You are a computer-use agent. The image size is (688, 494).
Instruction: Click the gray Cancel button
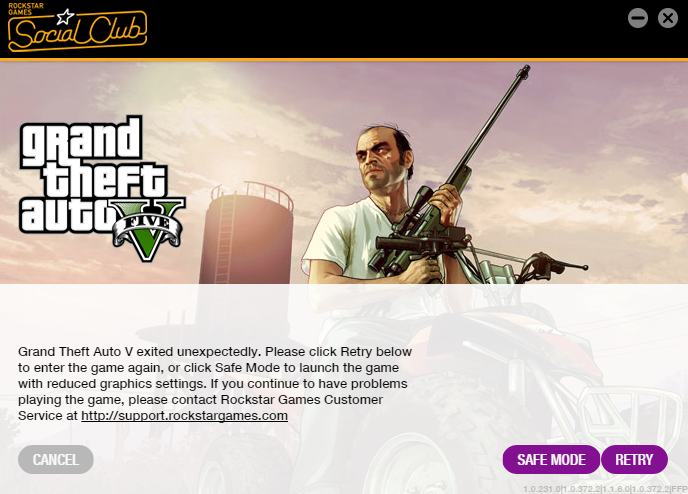(x=56, y=459)
